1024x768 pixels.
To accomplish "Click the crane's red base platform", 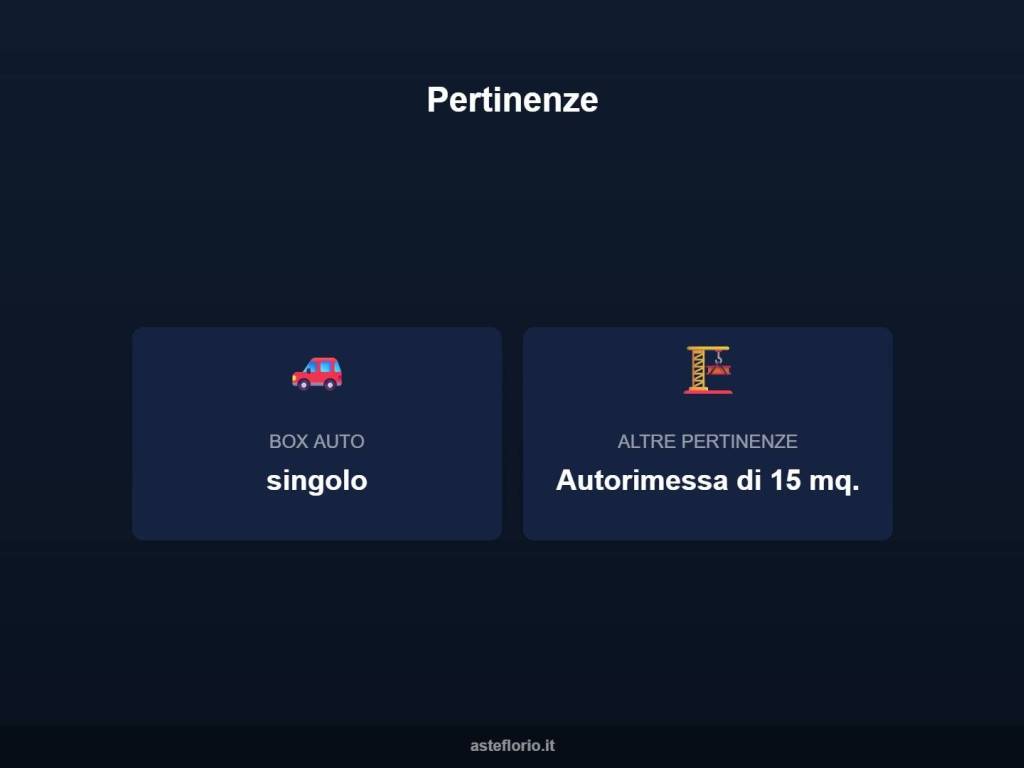I will pyautogui.click(x=708, y=391).
